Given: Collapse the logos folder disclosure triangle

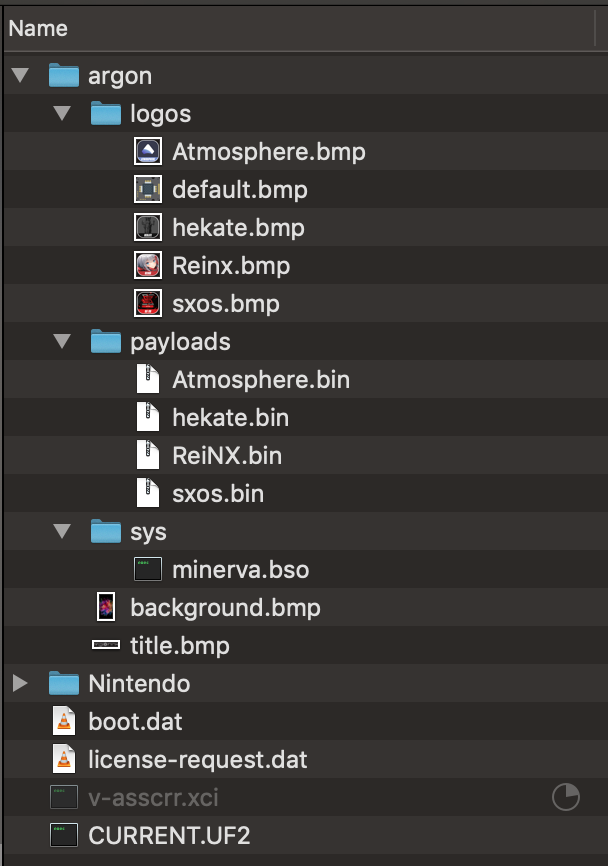Looking at the screenshot, I should click(62, 113).
